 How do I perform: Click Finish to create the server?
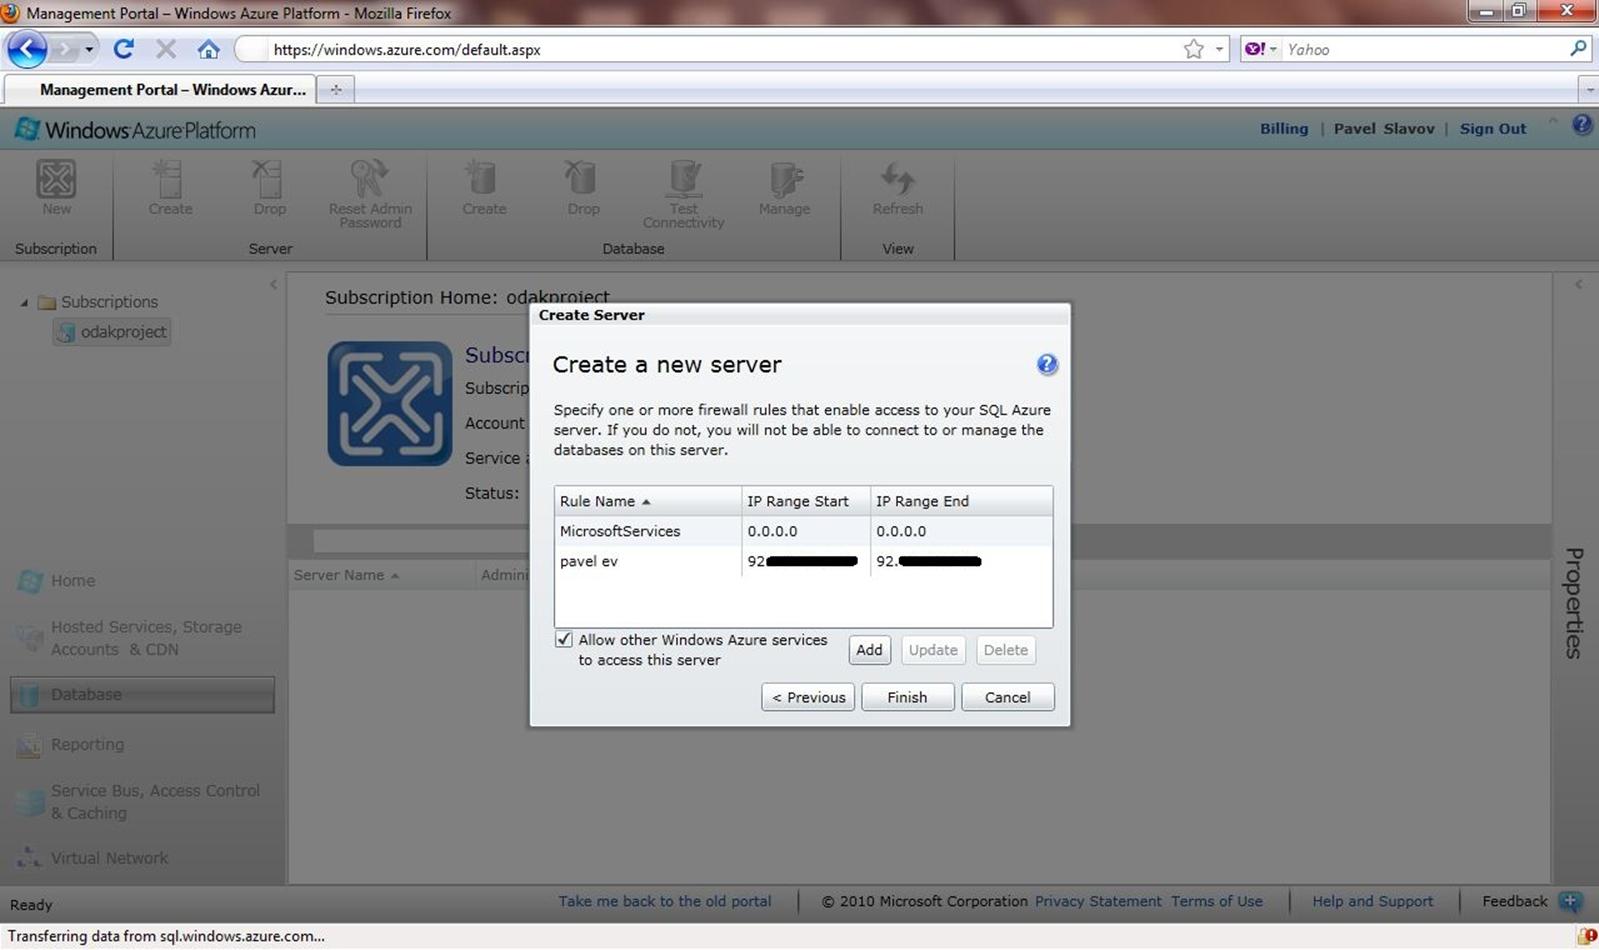click(x=907, y=697)
